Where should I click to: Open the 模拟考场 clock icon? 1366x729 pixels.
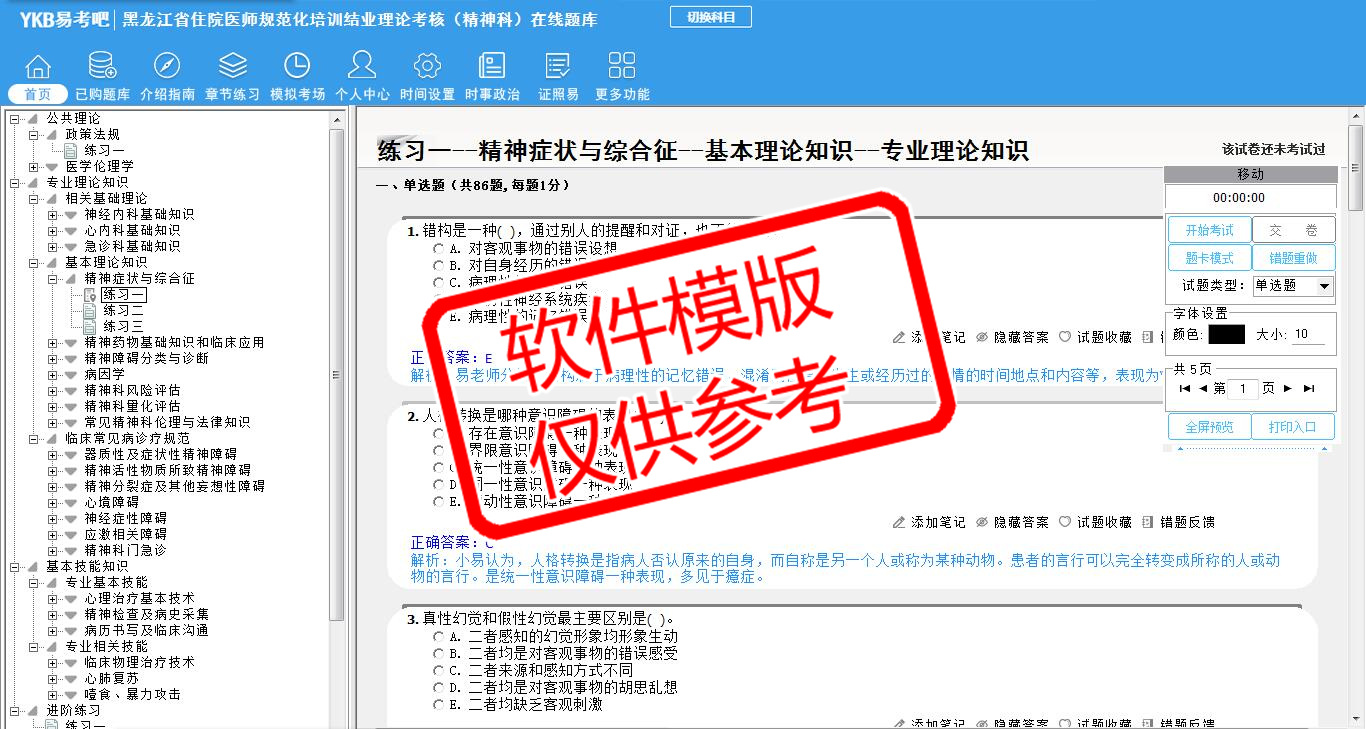click(297, 67)
